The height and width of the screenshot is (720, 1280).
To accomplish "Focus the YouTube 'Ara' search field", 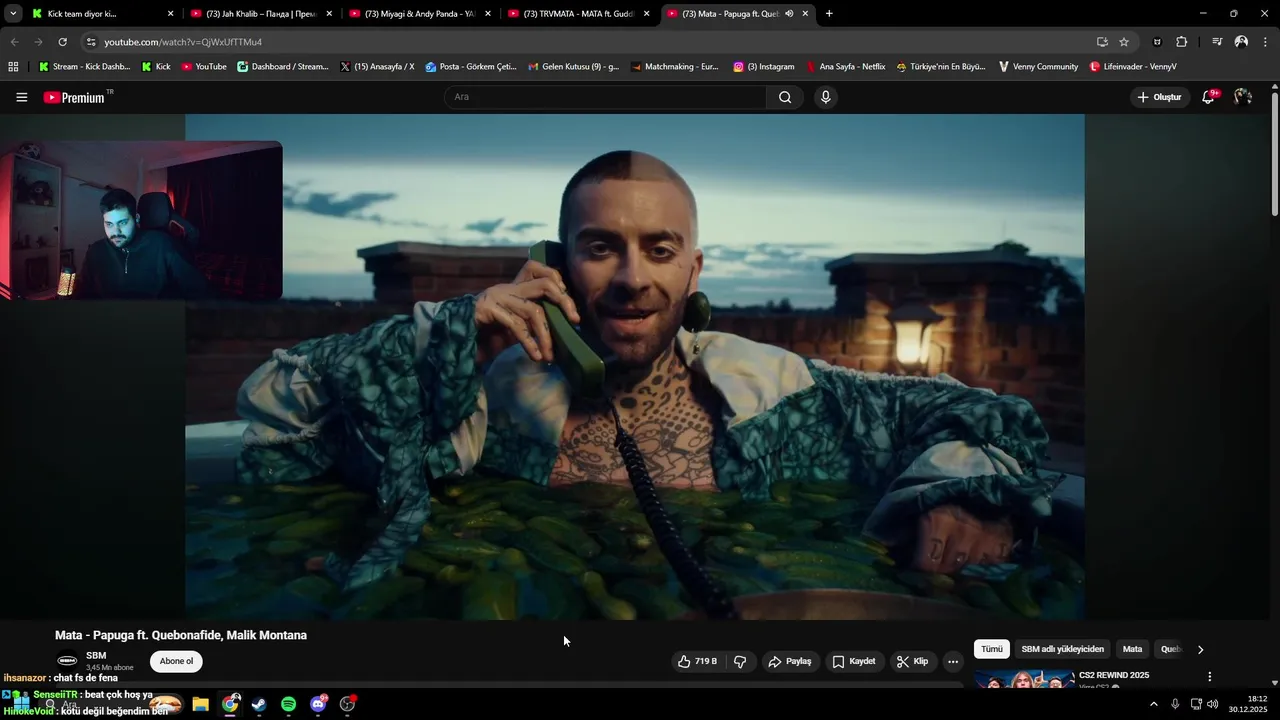I will 606,97.
